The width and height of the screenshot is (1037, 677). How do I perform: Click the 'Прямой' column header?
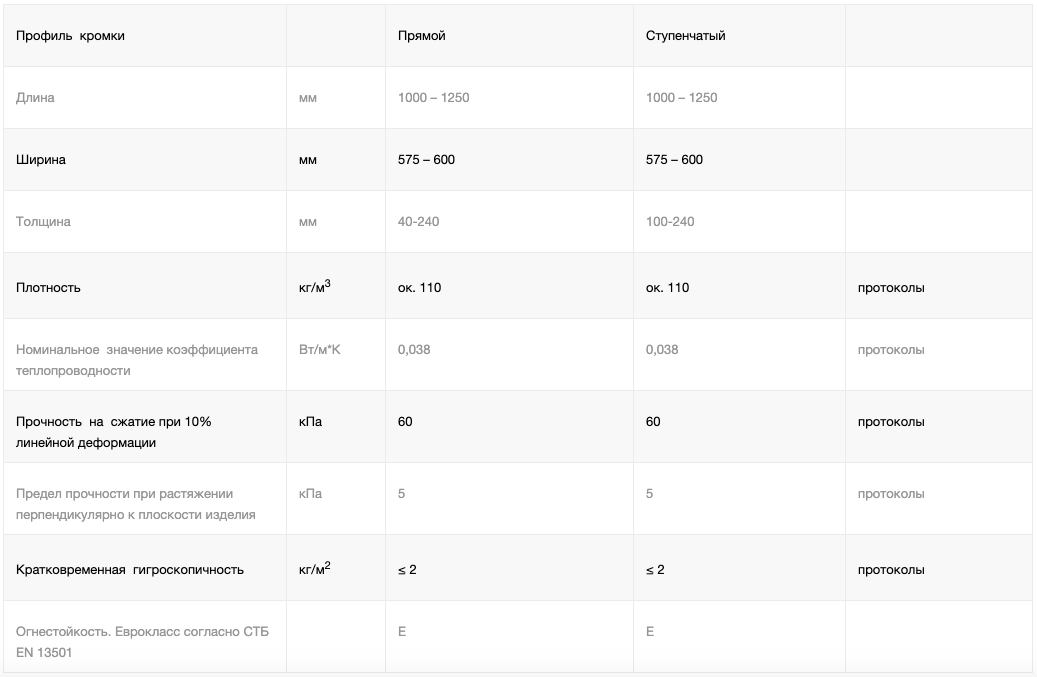point(421,36)
